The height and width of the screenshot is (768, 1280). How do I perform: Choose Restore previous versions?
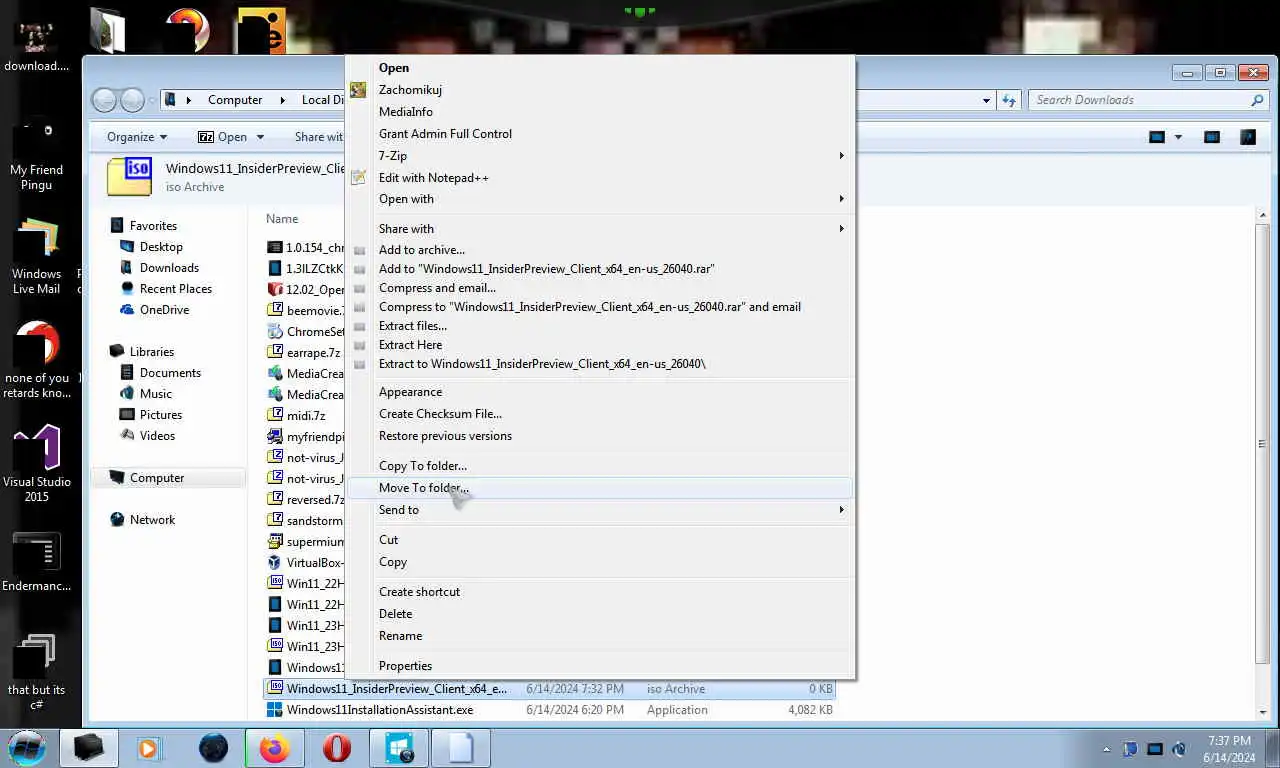(x=599, y=436)
